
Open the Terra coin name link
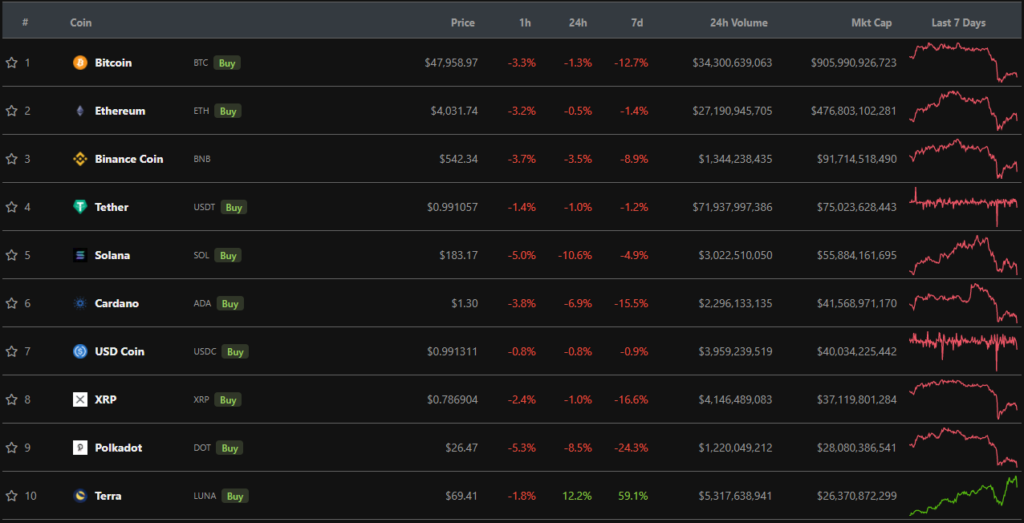coord(108,496)
